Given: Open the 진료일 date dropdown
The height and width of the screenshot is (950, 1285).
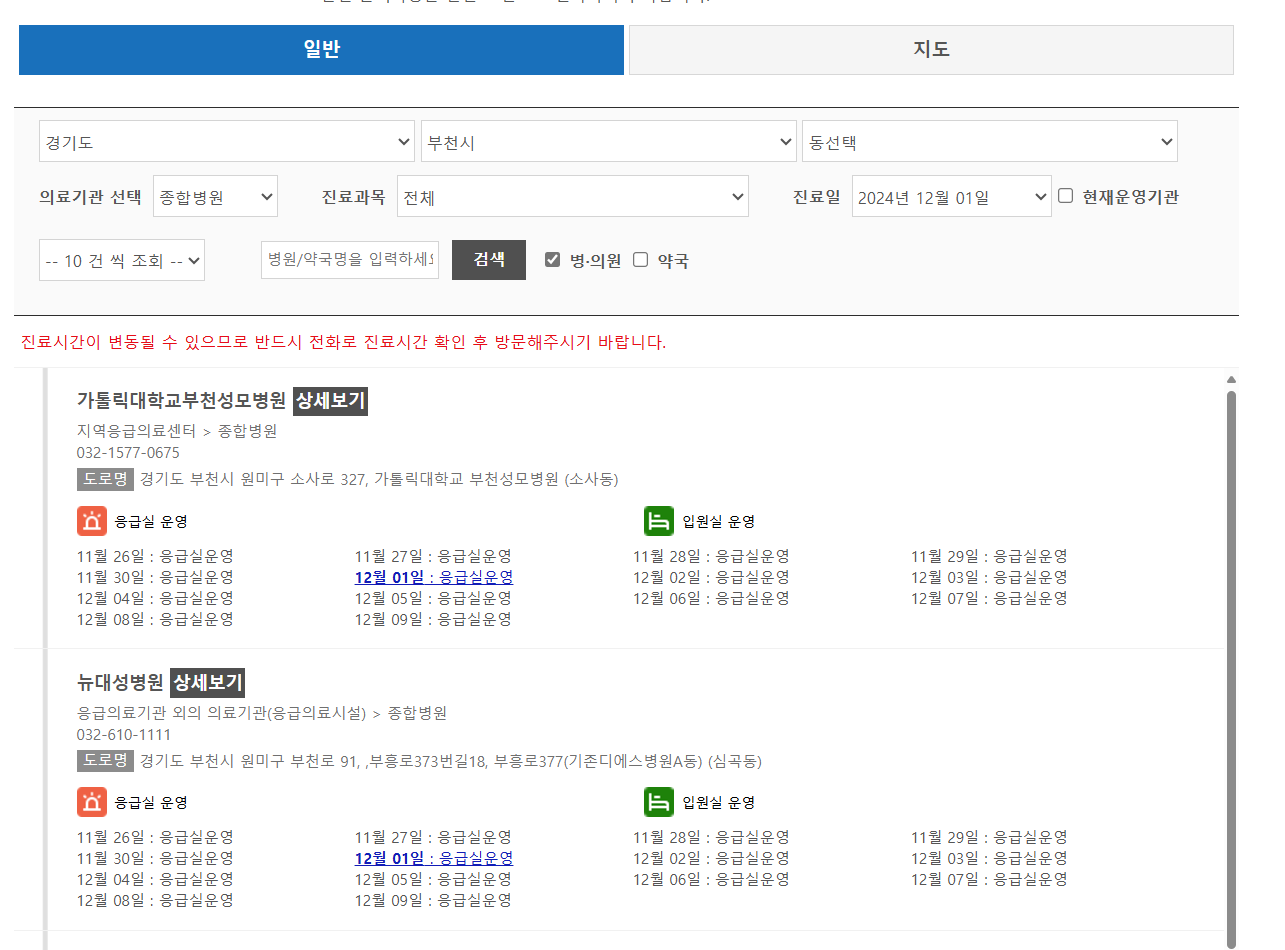Looking at the screenshot, I should click(x=951, y=196).
